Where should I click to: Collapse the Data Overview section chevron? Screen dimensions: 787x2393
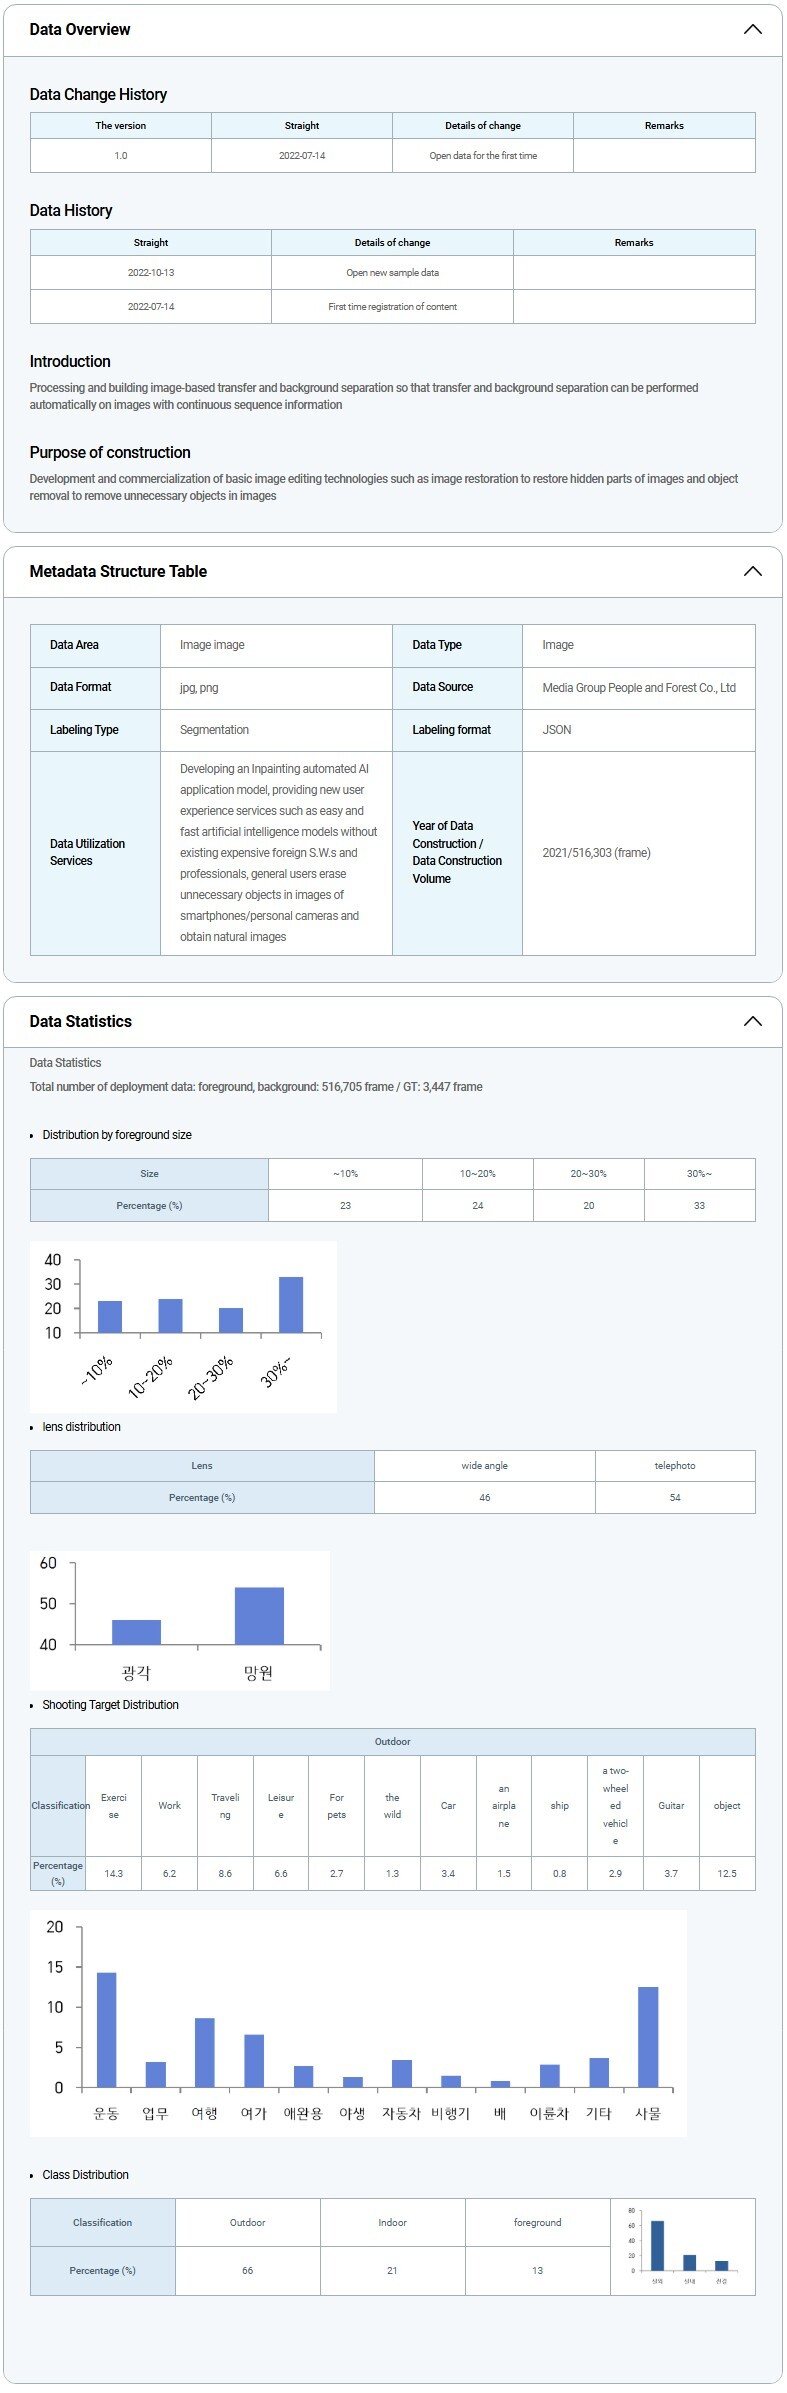[x=752, y=29]
